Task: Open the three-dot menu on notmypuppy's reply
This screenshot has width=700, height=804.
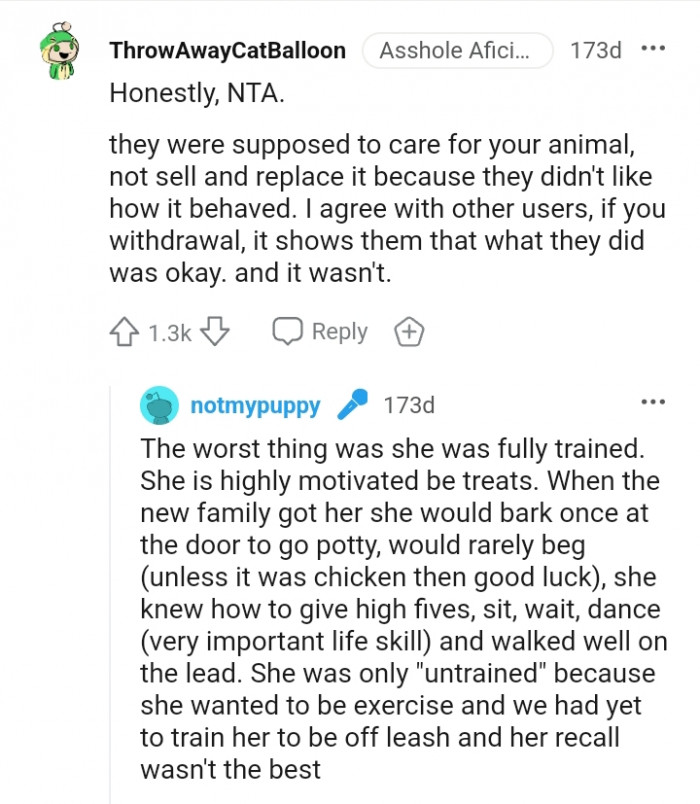Action: [x=652, y=403]
